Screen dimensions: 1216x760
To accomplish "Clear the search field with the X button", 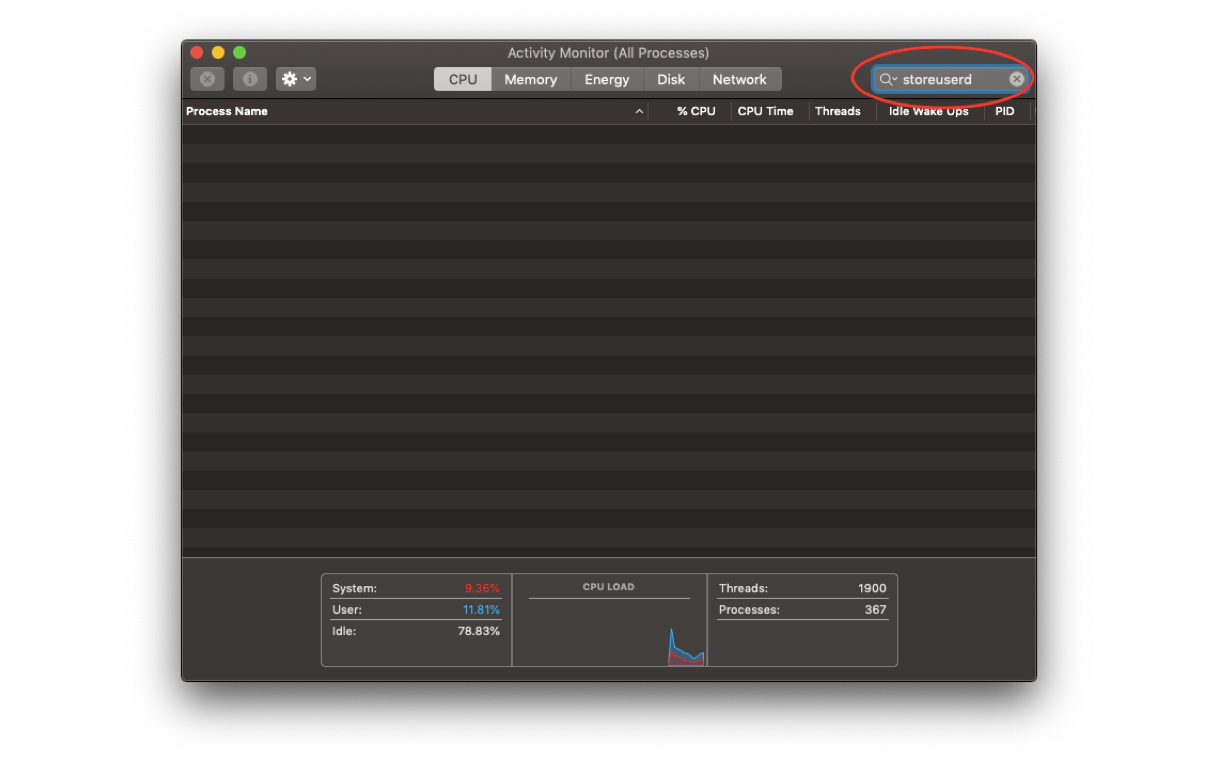I will point(1016,79).
